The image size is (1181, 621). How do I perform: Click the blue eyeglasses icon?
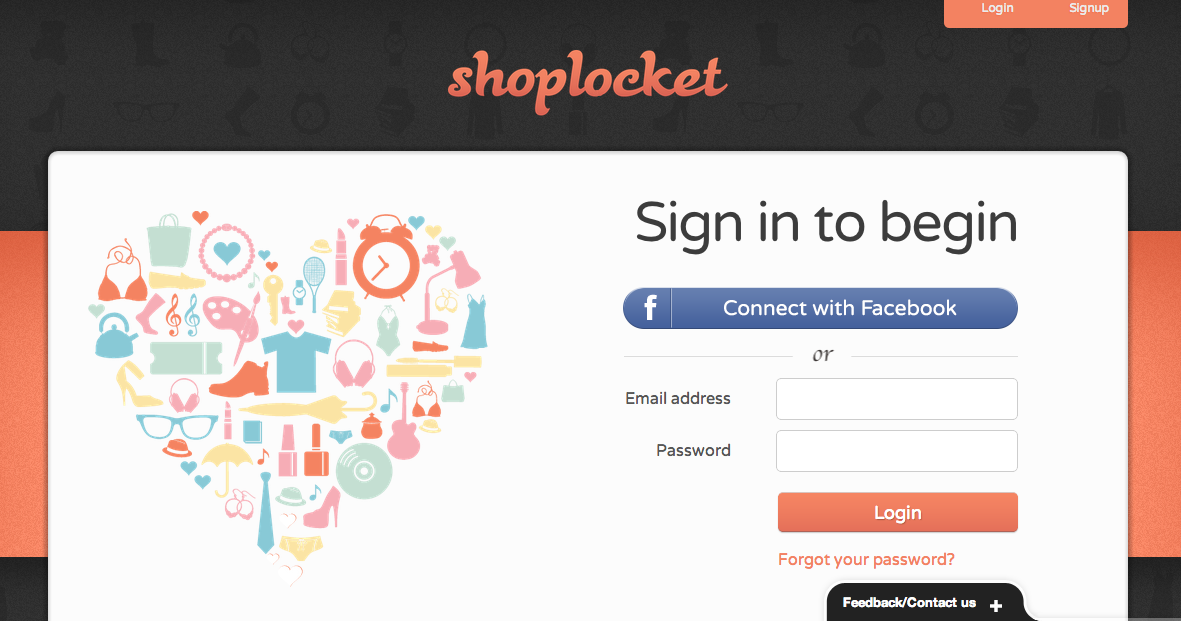coord(177,427)
